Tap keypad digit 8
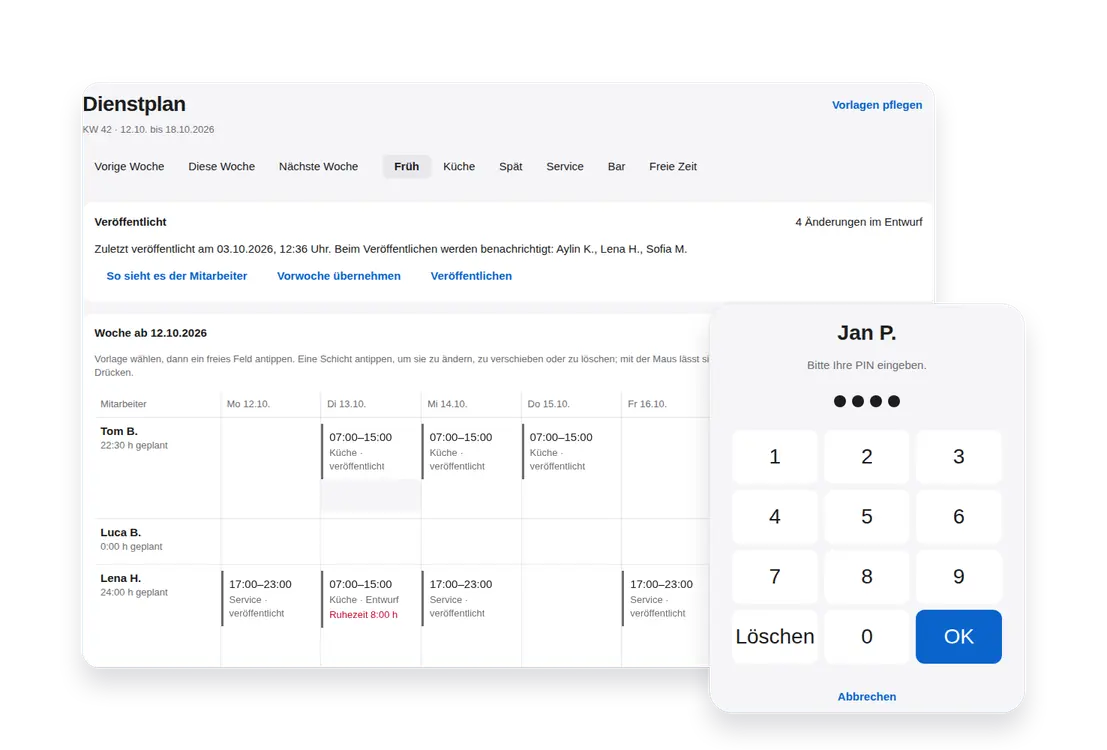The width and height of the screenshot is (1107, 750). click(867, 577)
